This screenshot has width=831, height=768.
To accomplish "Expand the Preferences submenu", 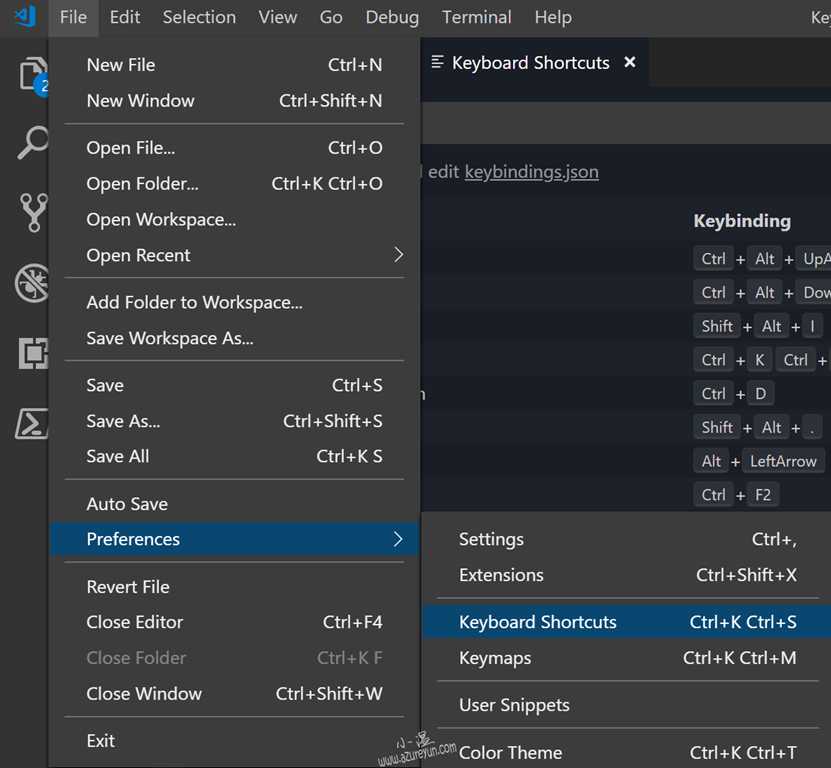I will coord(234,539).
